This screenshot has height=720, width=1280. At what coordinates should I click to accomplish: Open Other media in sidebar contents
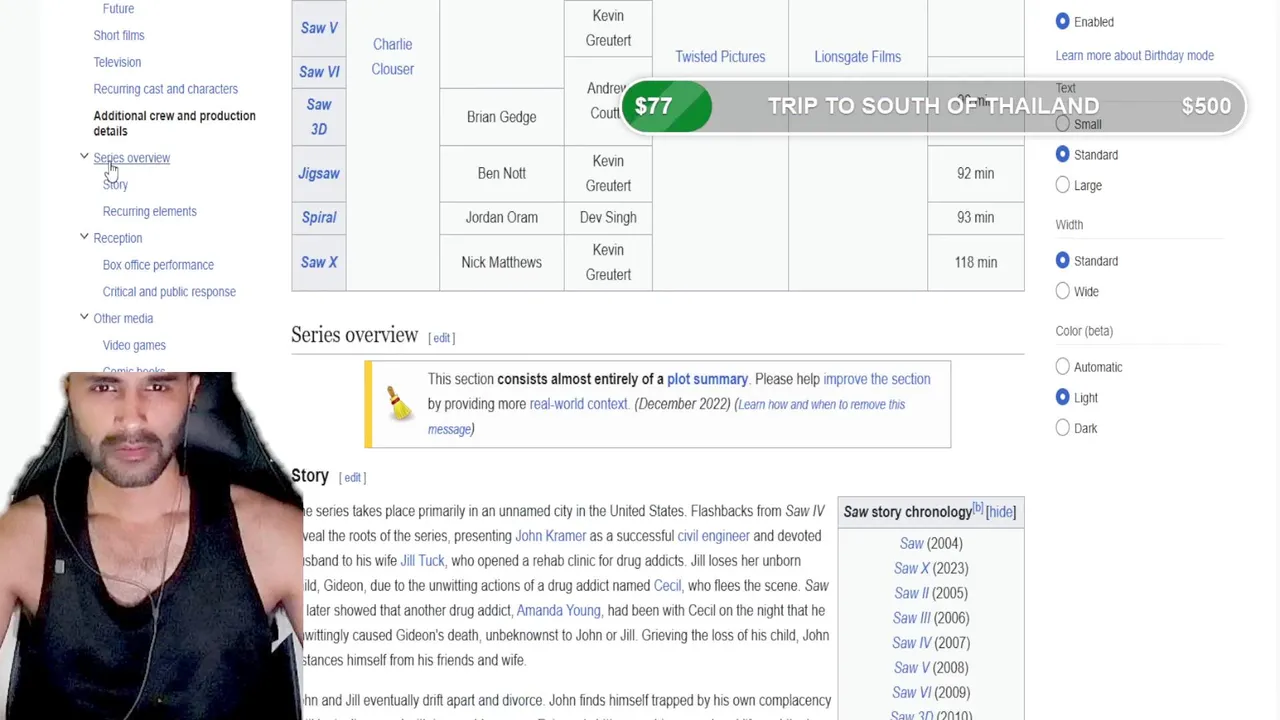click(123, 318)
